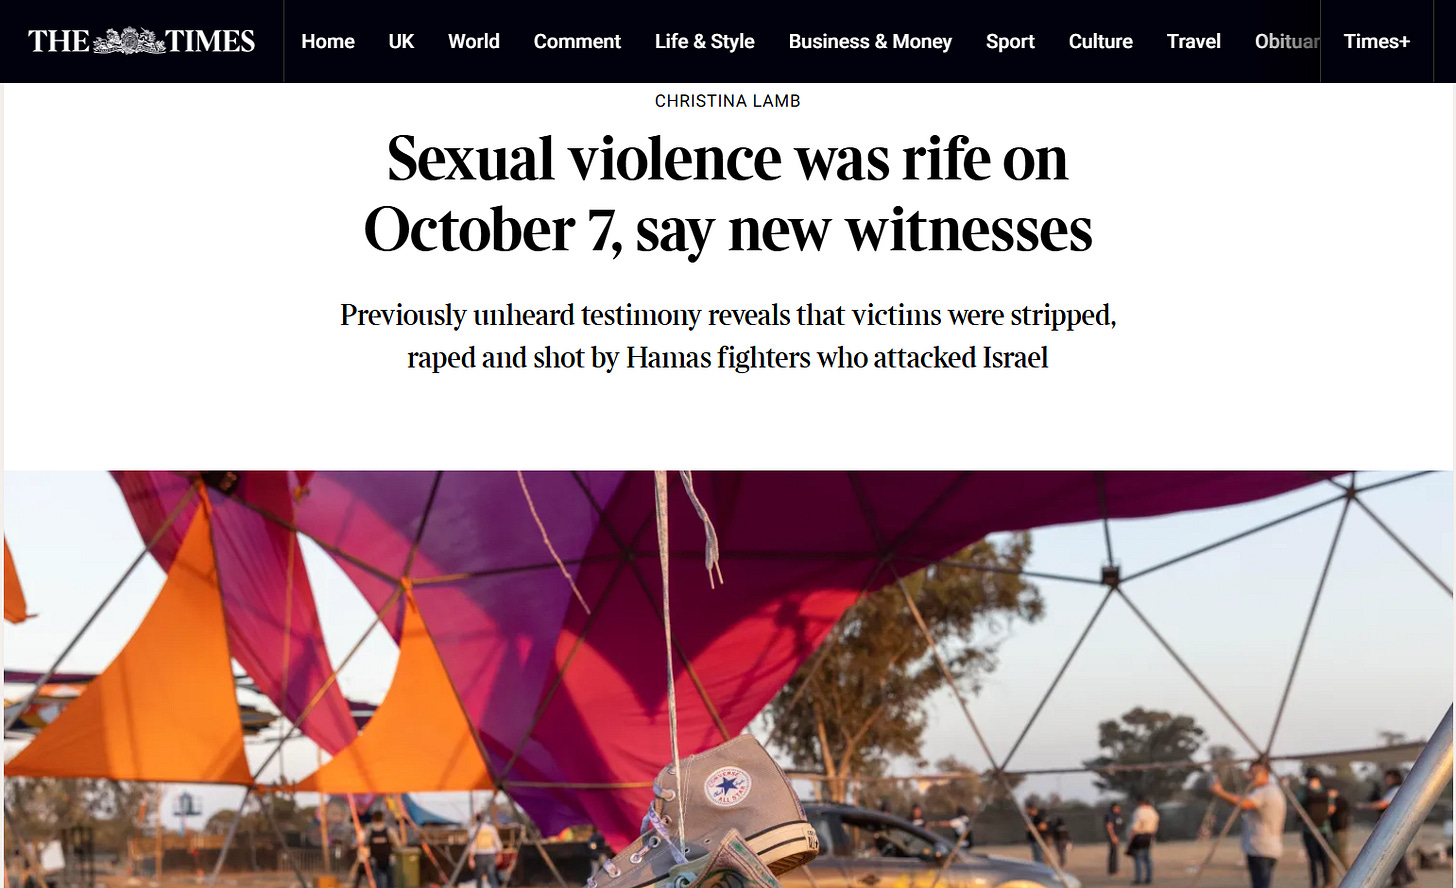This screenshot has width=1456, height=888.
Task: Click the royal crest emblem in The Times logo
Action: pyautogui.click(x=129, y=41)
